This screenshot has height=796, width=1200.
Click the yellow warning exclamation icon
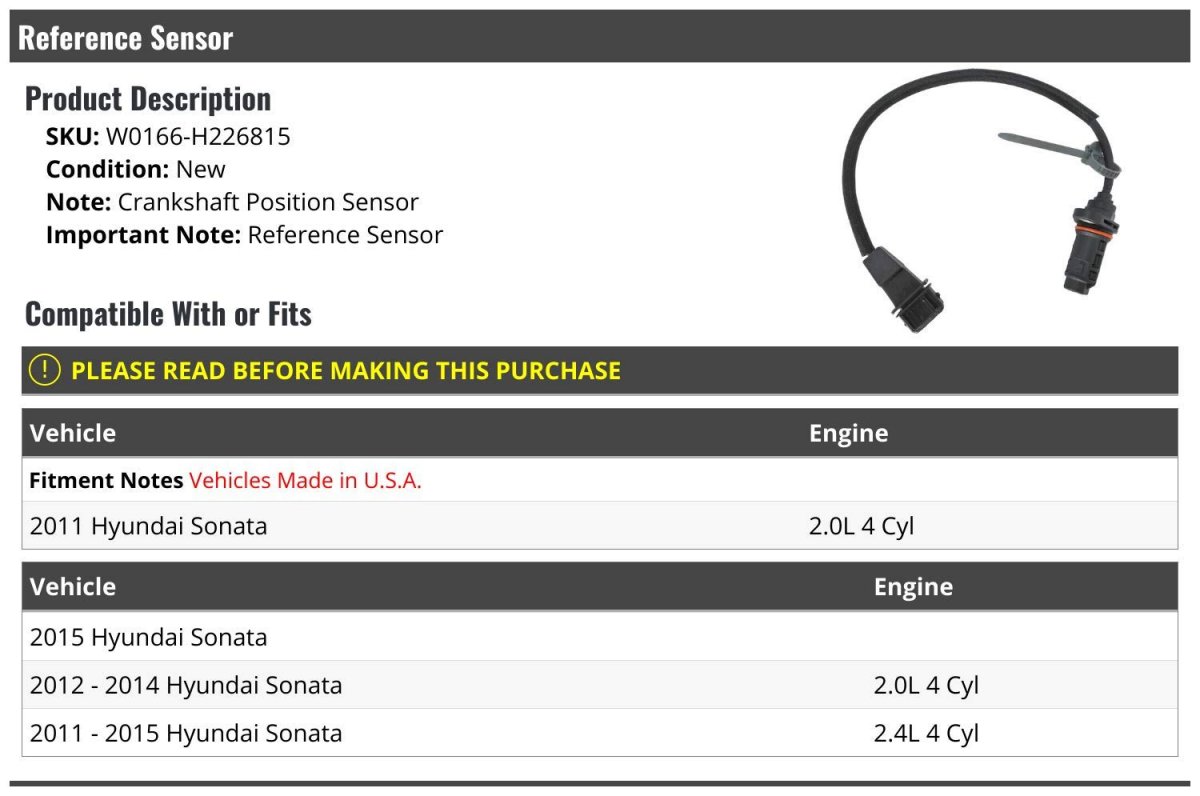click(x=45, y=370)
